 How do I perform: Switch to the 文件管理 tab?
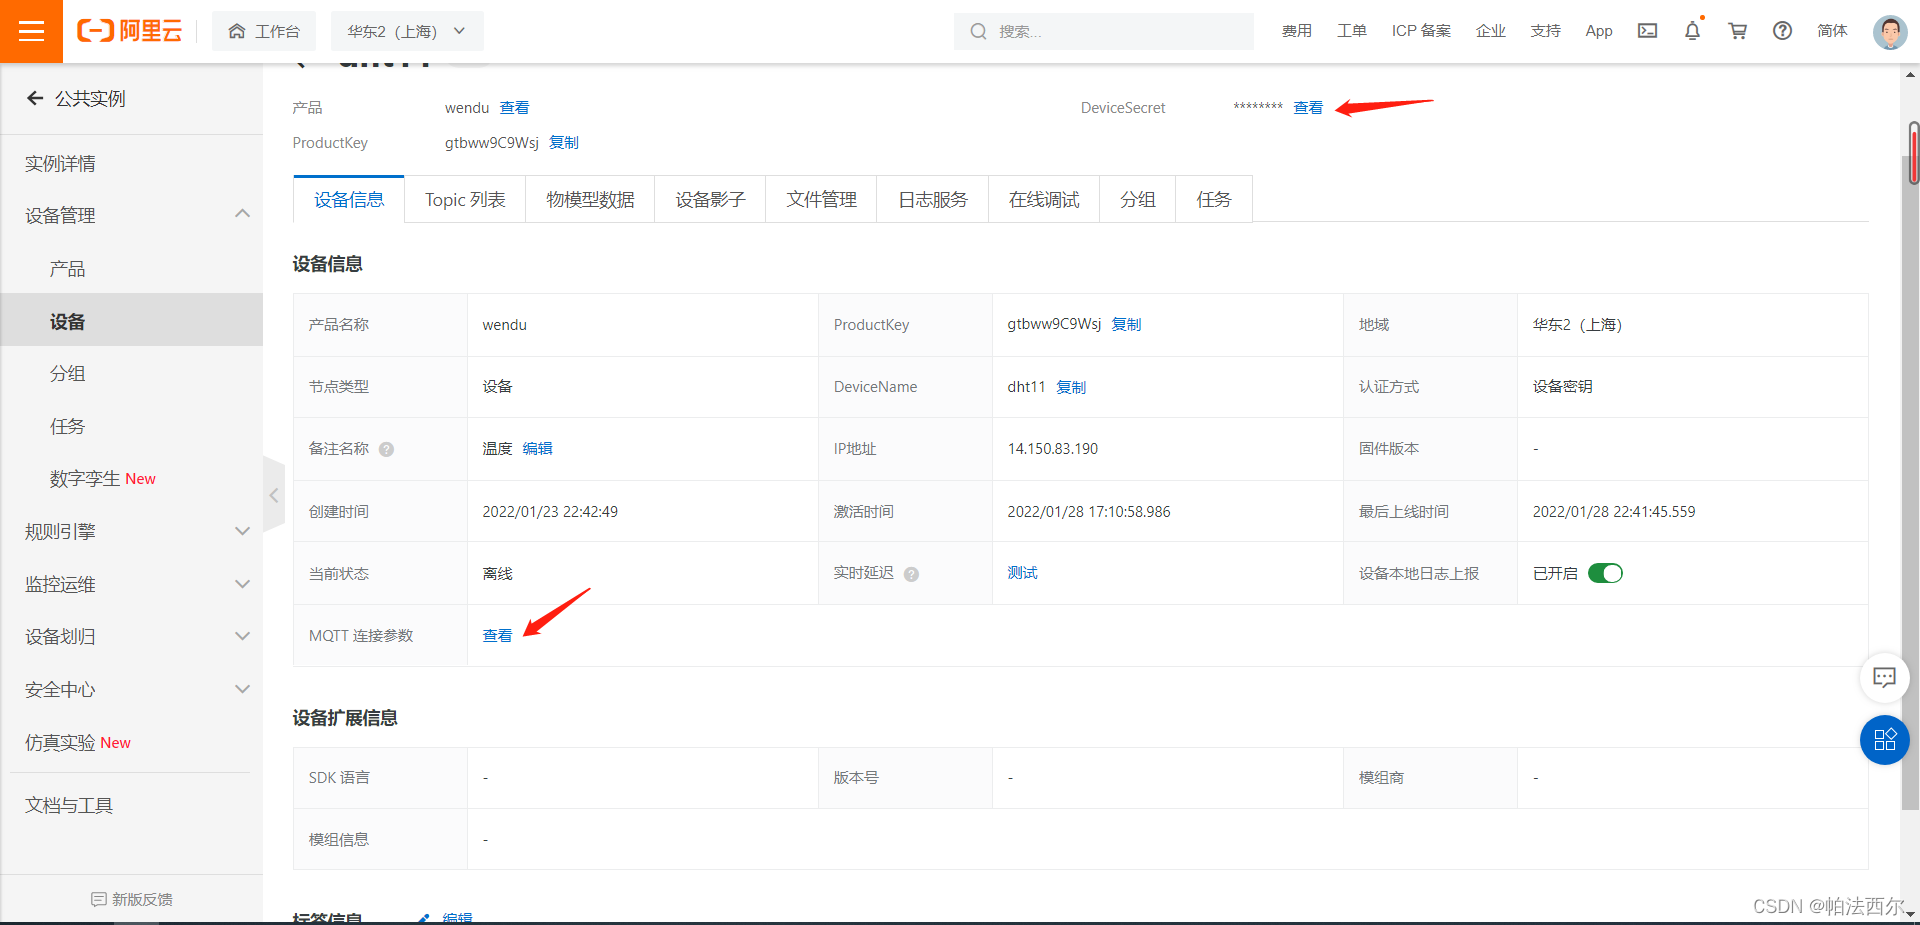point(821,199)
